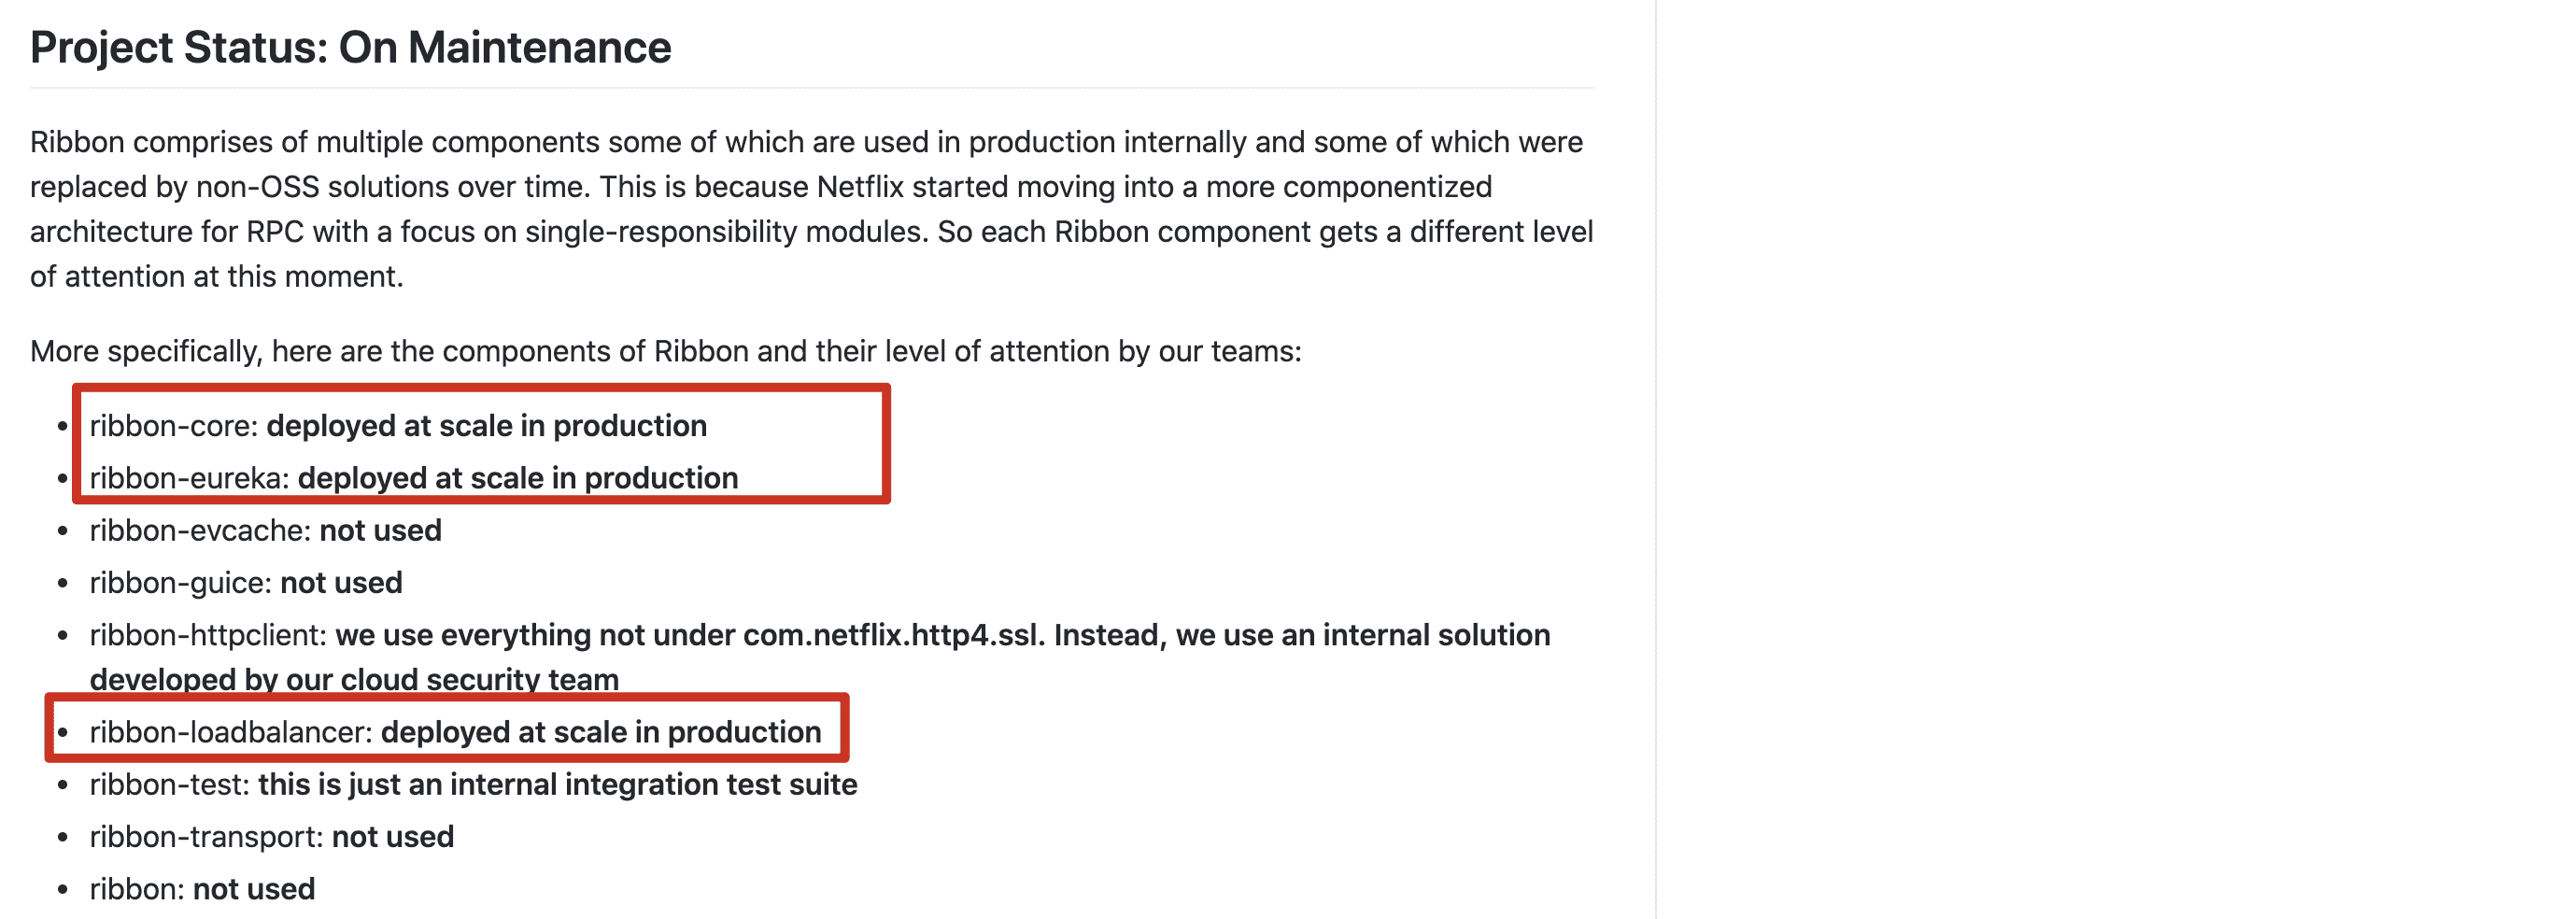Click the sentence beginning "More specifically, here are"

tap(665, 352)
